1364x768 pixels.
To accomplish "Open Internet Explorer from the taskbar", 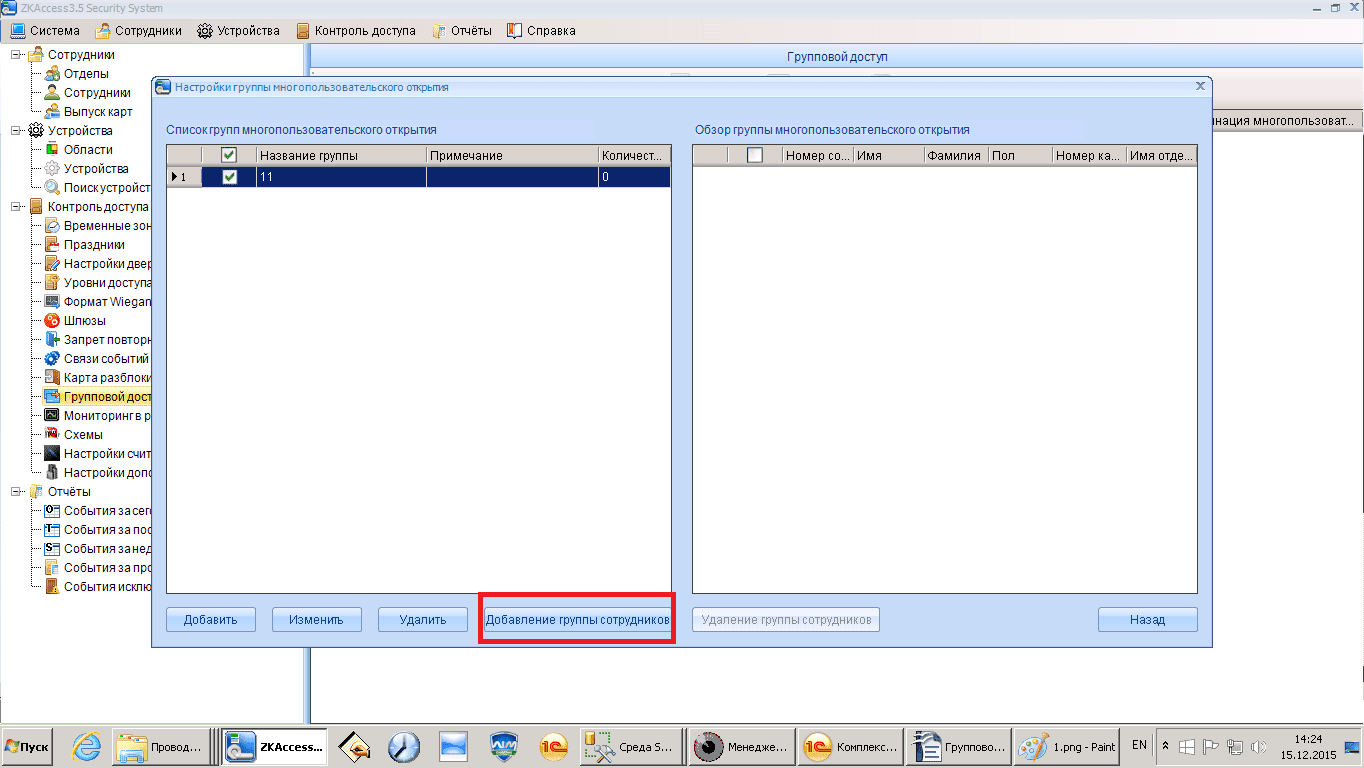I will tap(88, 746).
